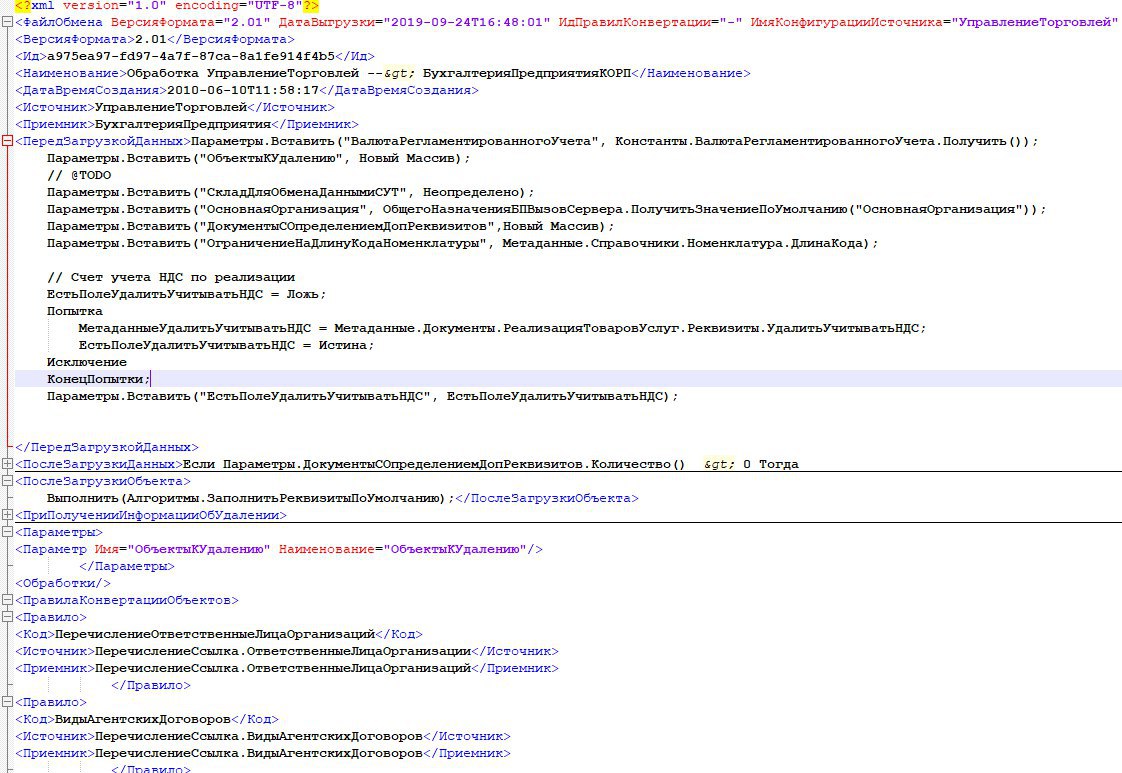Click the ИмяКонфигурацииИсточника value "УправлениеТорговлей"
The width and height of the screenshot is (1122, 773).
[x=1034, y=22]
